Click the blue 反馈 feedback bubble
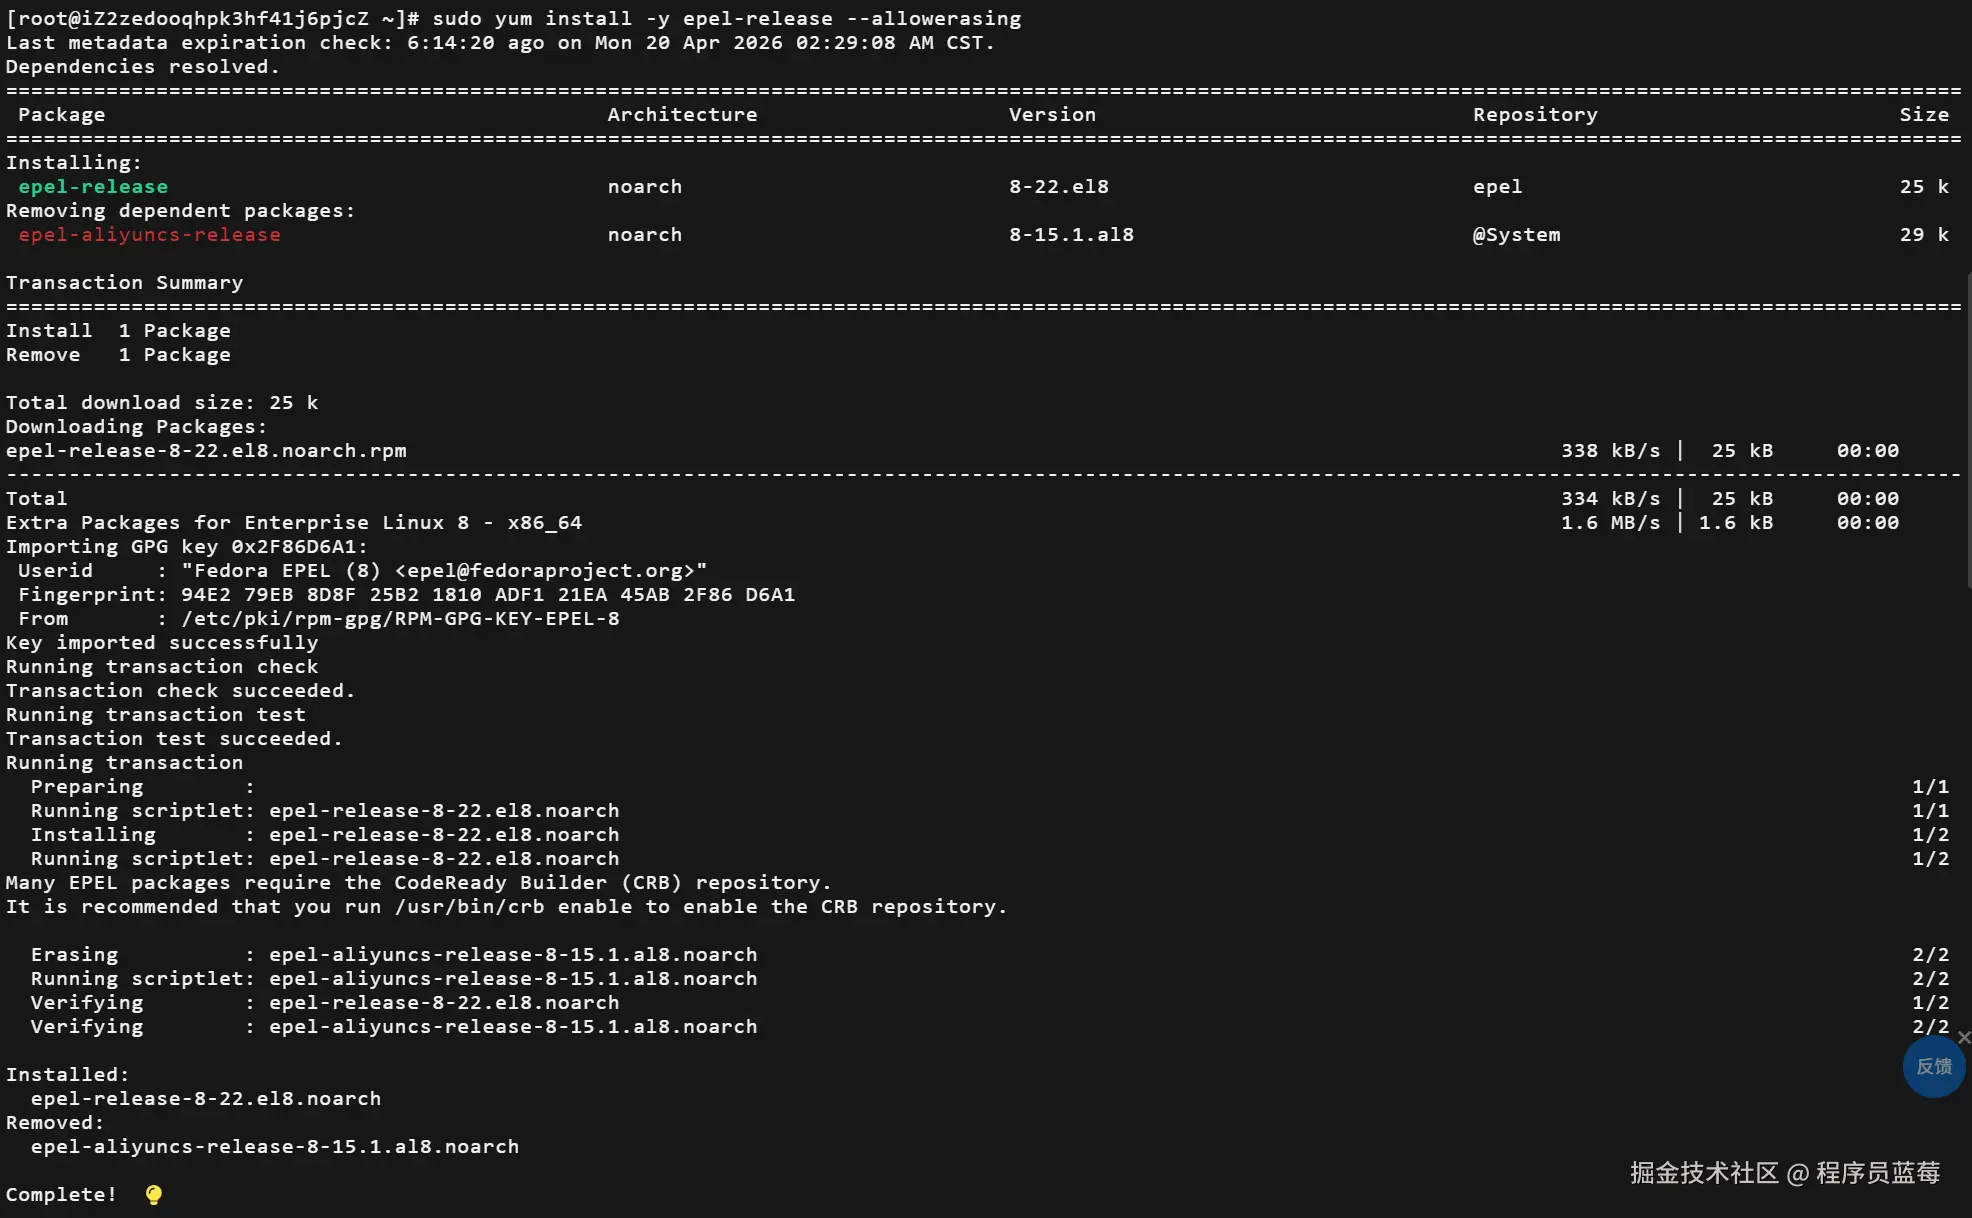The width and height of the screenshot is (1972, 1218). pyautogui.click(x=1933, y=1067)
